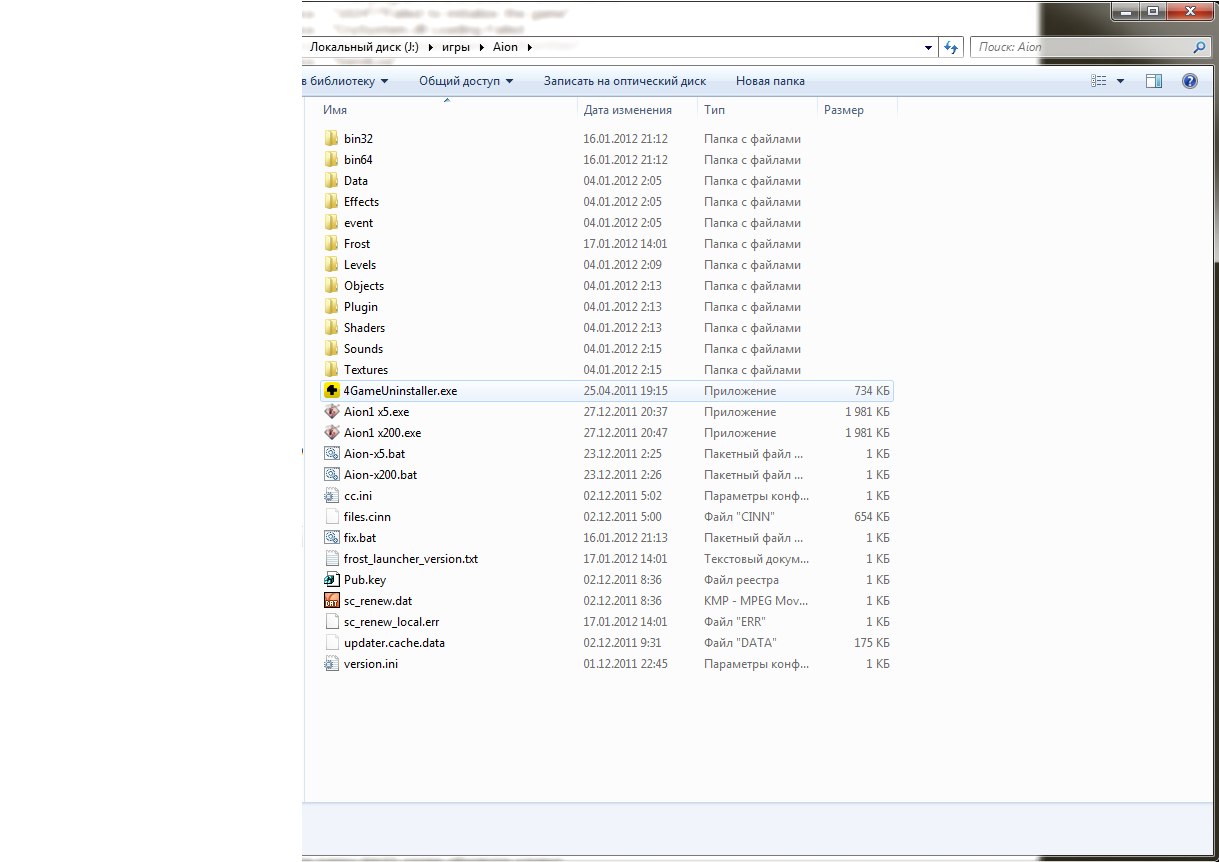Select the frost_launcher_version.txt text icon

[332, 559]
